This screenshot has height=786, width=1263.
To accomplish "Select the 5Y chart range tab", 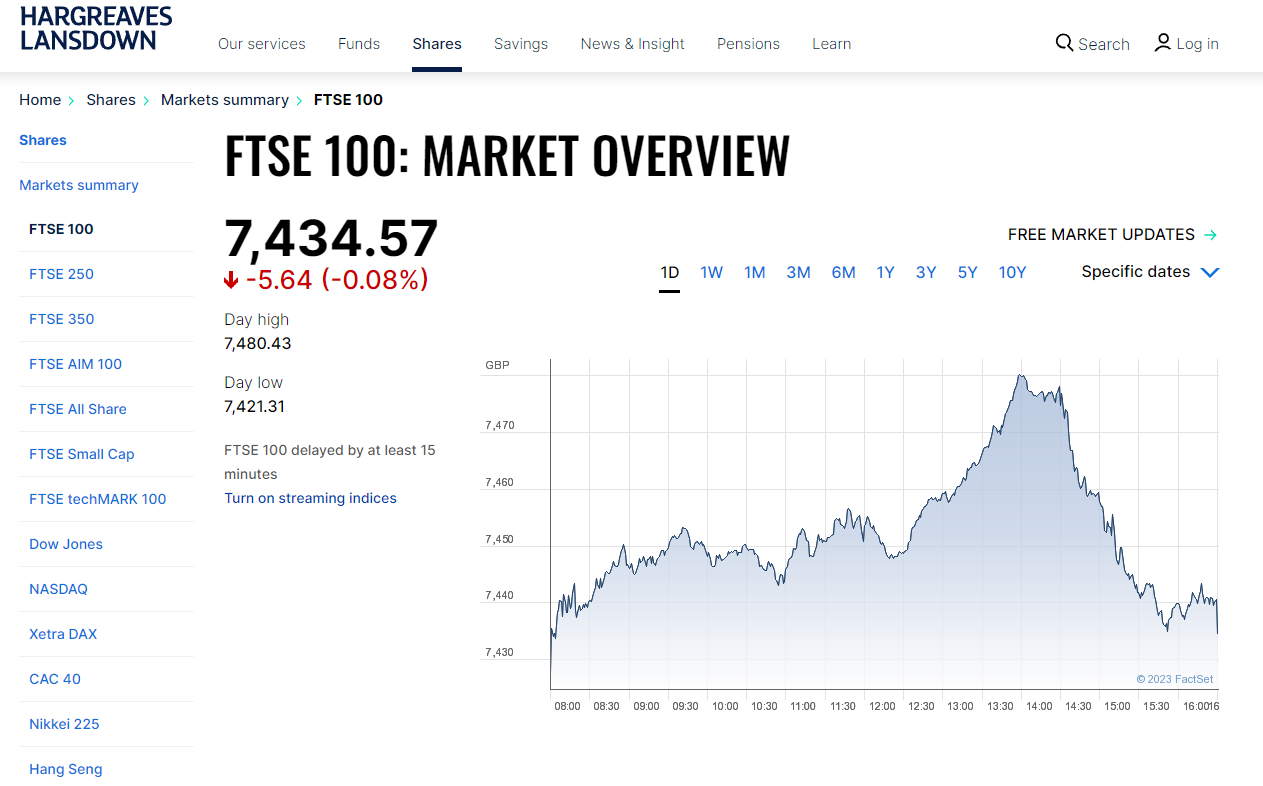I will pos(967,272).
